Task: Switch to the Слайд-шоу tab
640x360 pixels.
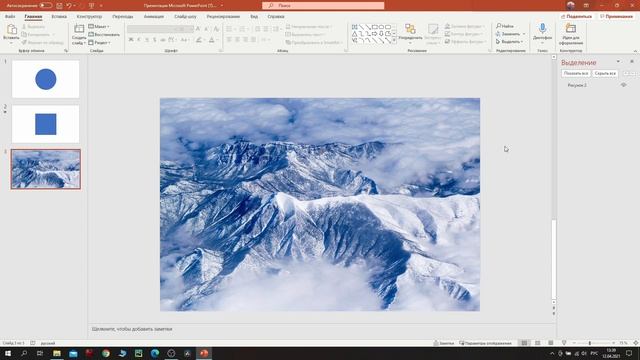Action: (x=185, y=17)
